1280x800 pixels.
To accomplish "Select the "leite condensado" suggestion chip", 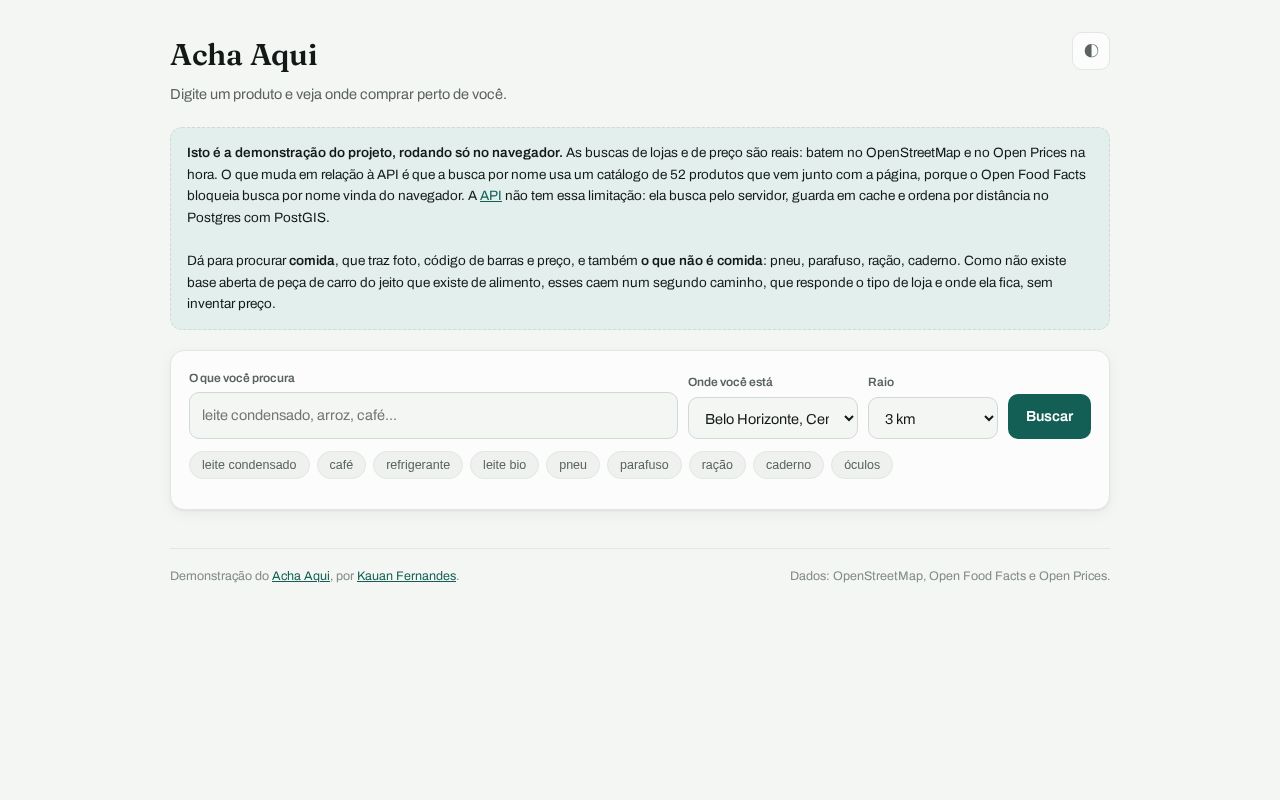I will 249,465.
